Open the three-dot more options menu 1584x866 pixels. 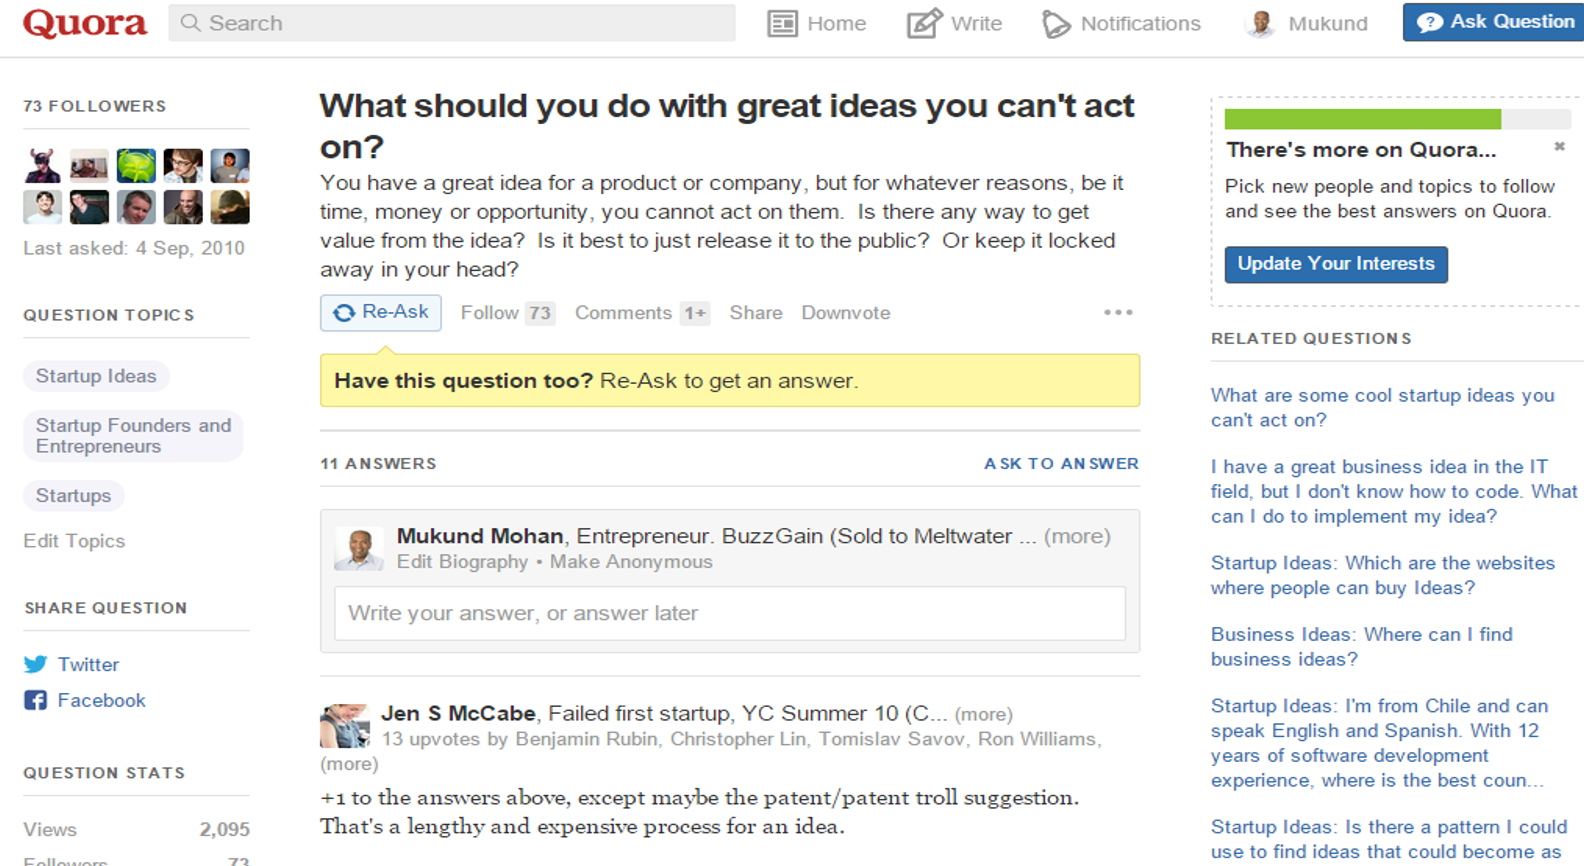point(1118,313)
